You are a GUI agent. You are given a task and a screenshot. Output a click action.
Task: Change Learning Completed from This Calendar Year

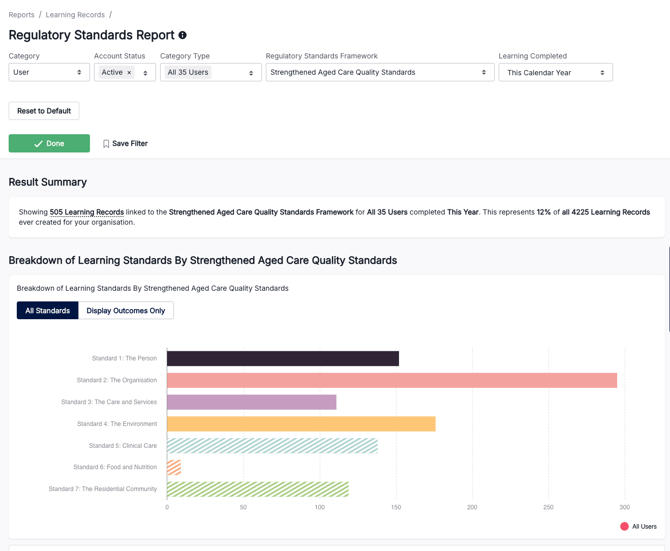pyautogui.click(x=555, y=73)
